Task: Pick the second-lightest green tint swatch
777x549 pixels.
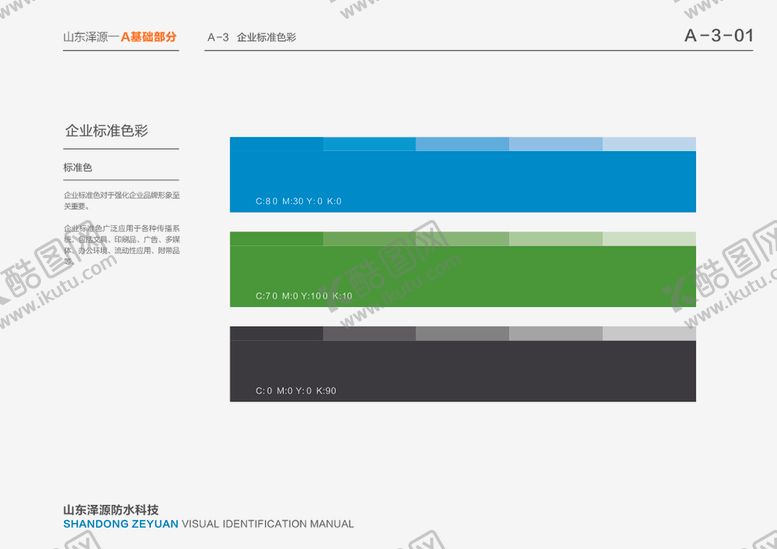Action: 556,239
